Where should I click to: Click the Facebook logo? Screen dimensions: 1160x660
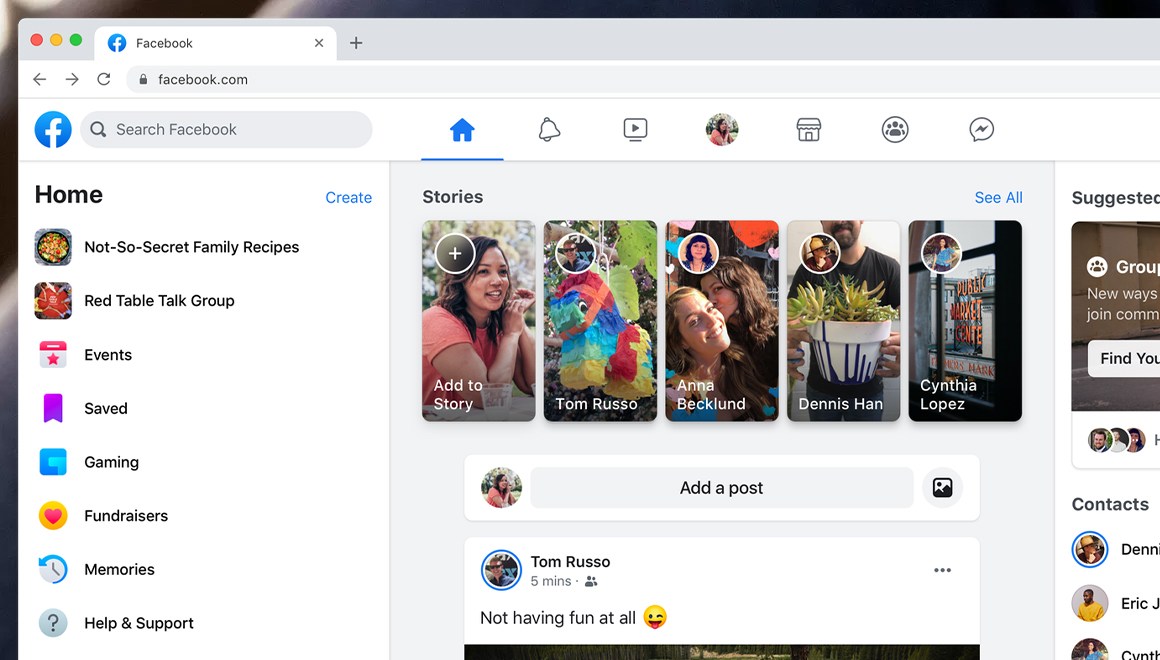click(x=53, y=129)
